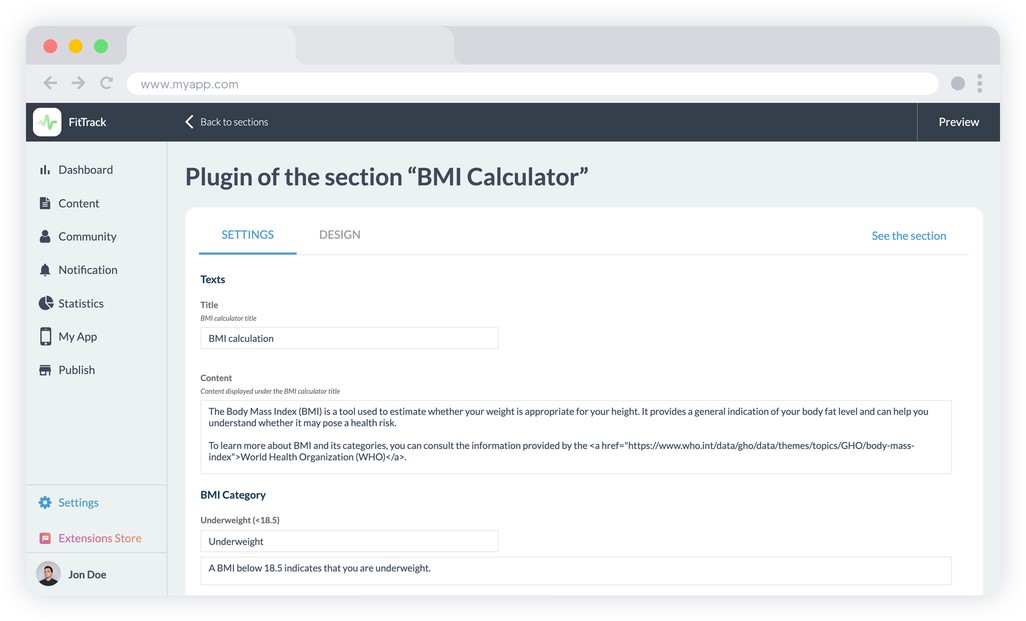The image size is (1026, 621).
Task: Click the Preview button
Action: tap(958, 122)
